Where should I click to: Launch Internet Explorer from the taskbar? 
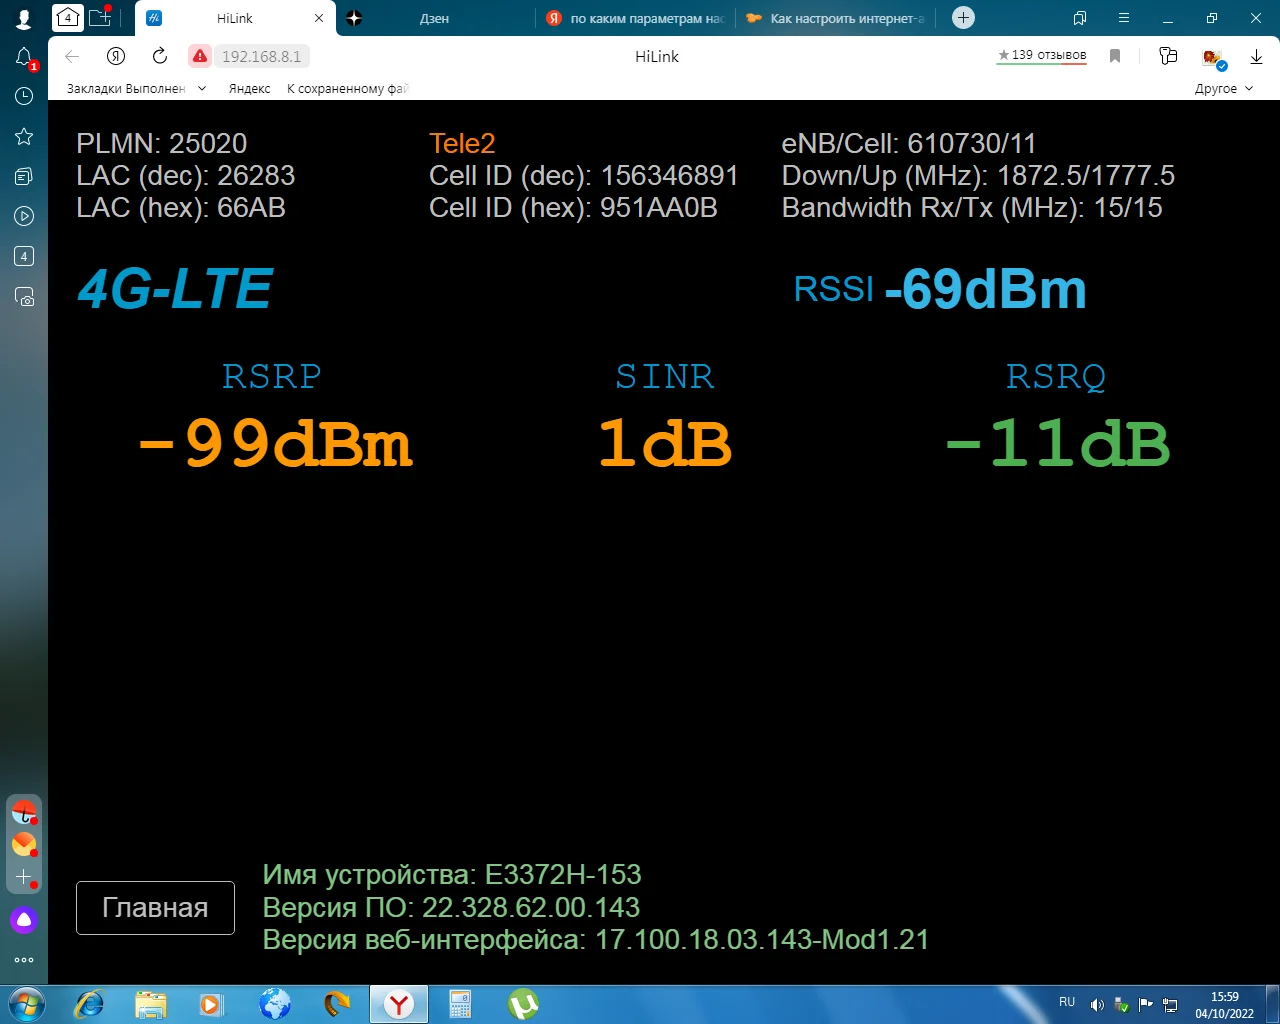[89, 1003]
